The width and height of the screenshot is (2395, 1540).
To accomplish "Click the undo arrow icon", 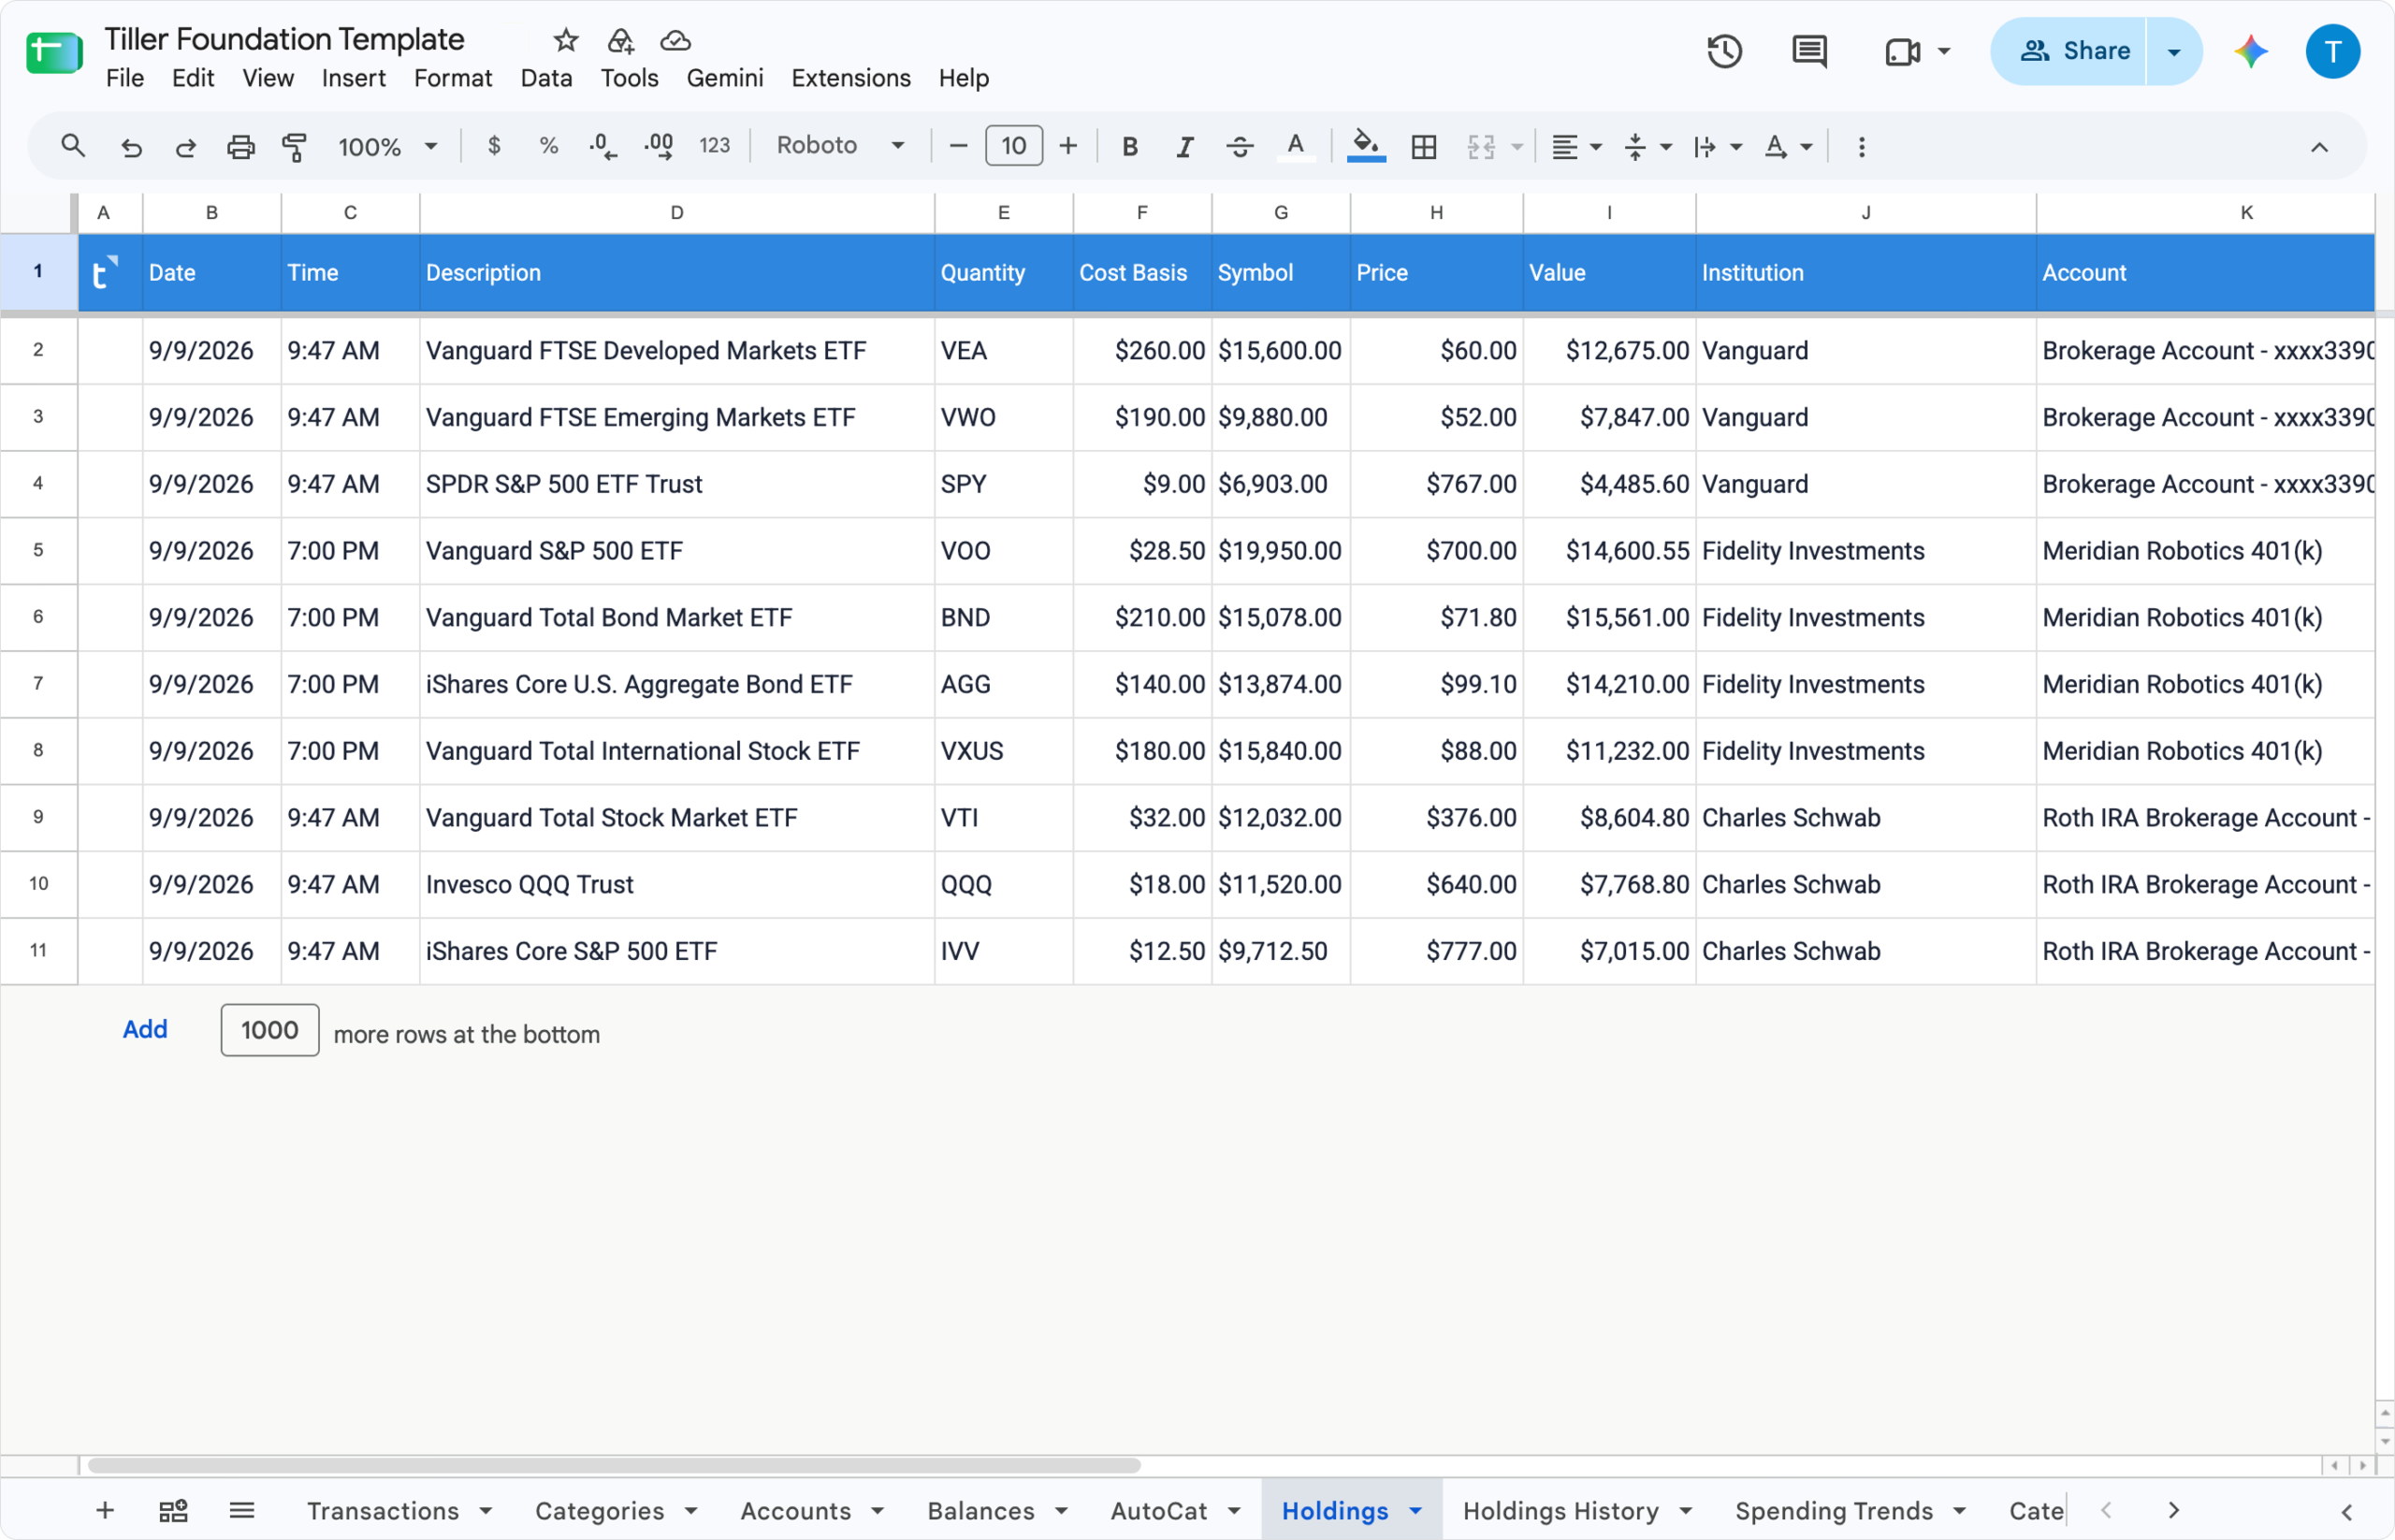I will (x=131, y=147).
